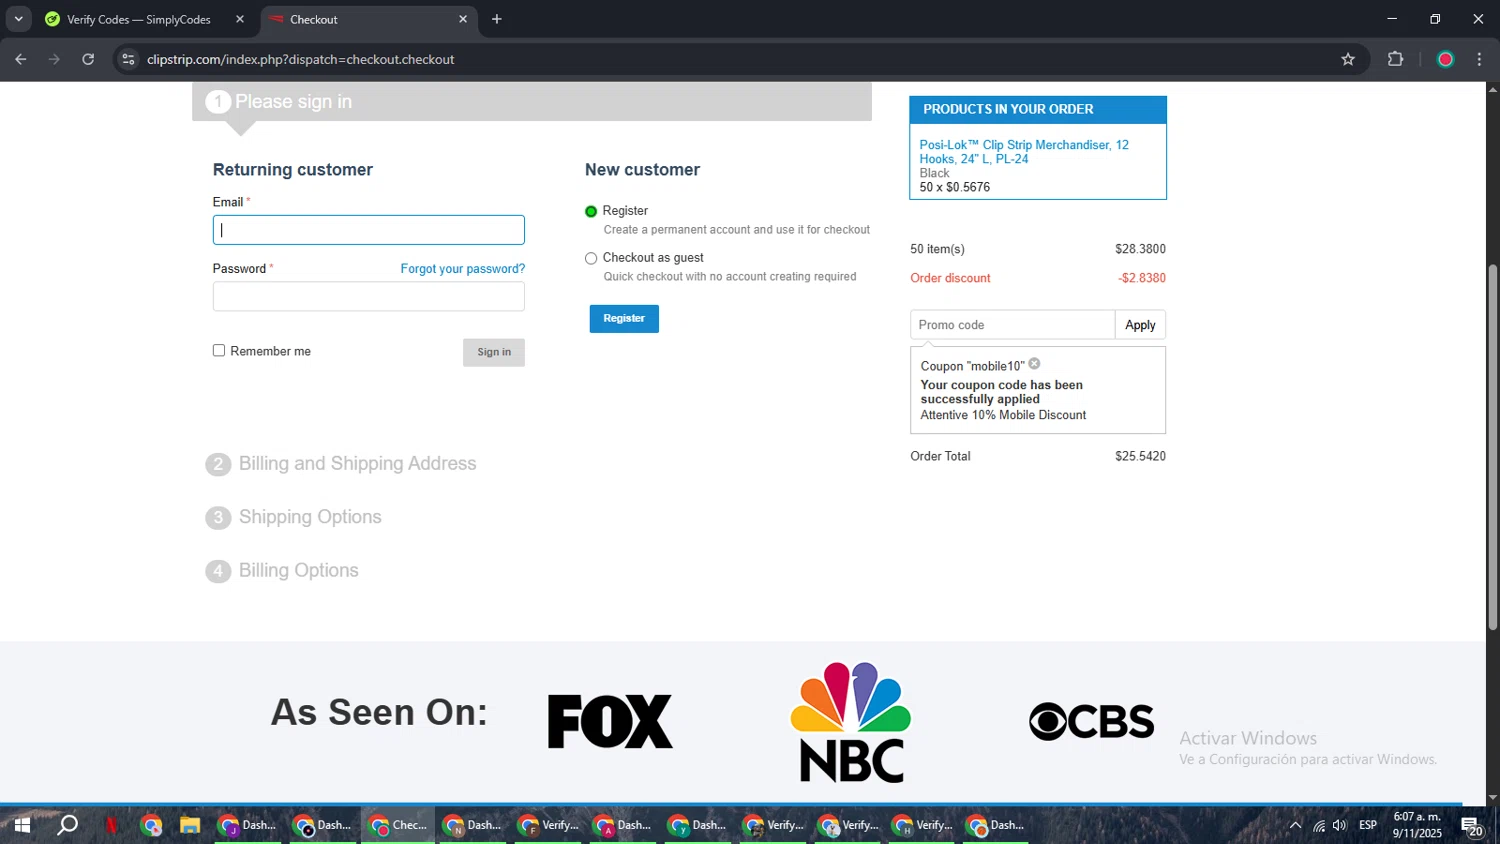Open the Netflix taskbar icon
This screenshot has height=844, width=1500.
coord(111,825)
